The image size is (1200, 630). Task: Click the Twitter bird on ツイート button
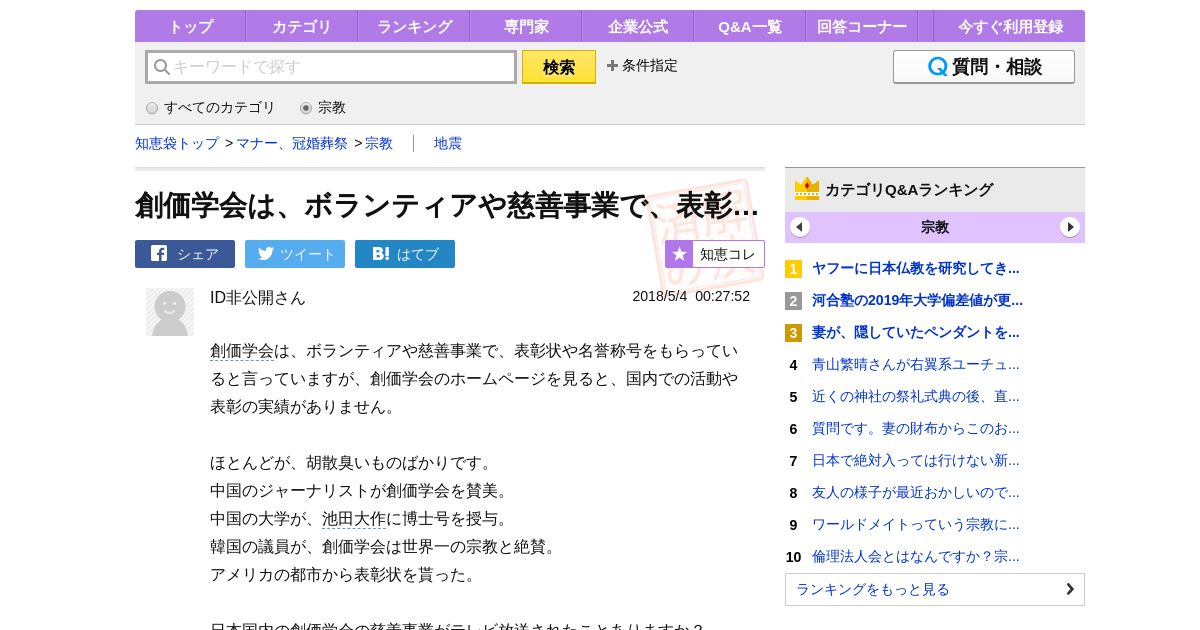[x=265, y=253]
